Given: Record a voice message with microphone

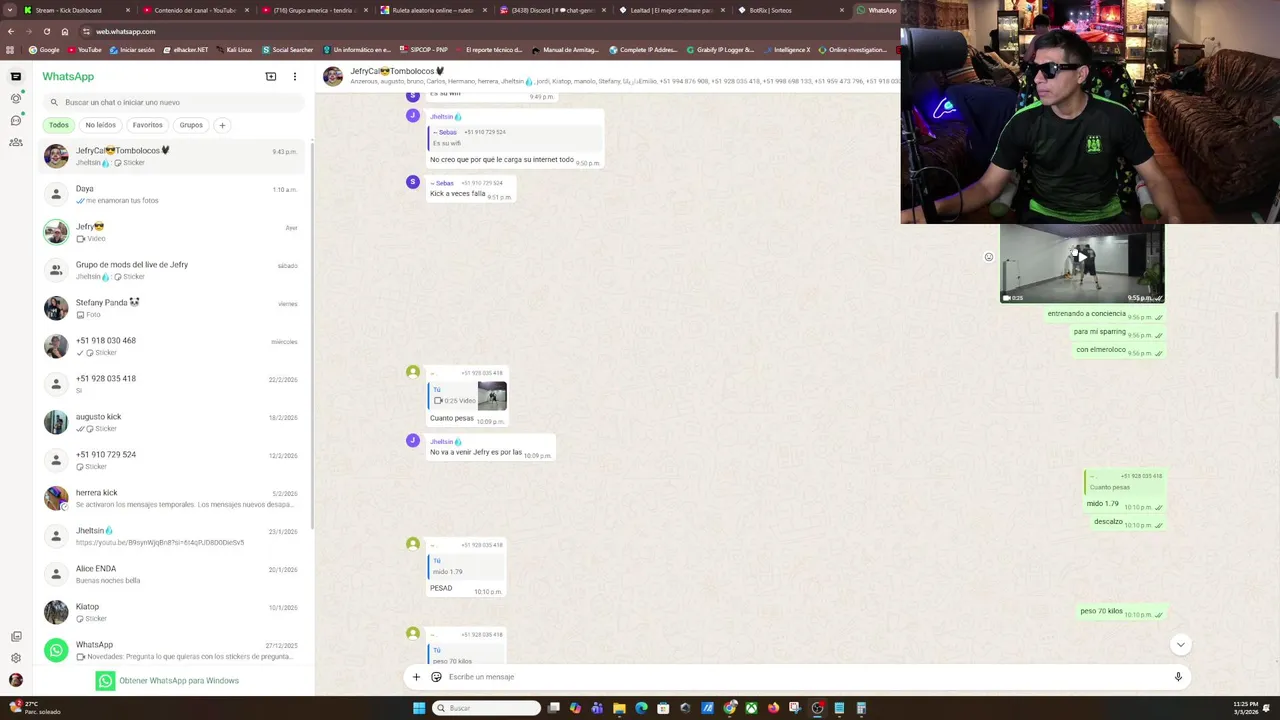Looking at the screenshot, I should click(1178, 677).
